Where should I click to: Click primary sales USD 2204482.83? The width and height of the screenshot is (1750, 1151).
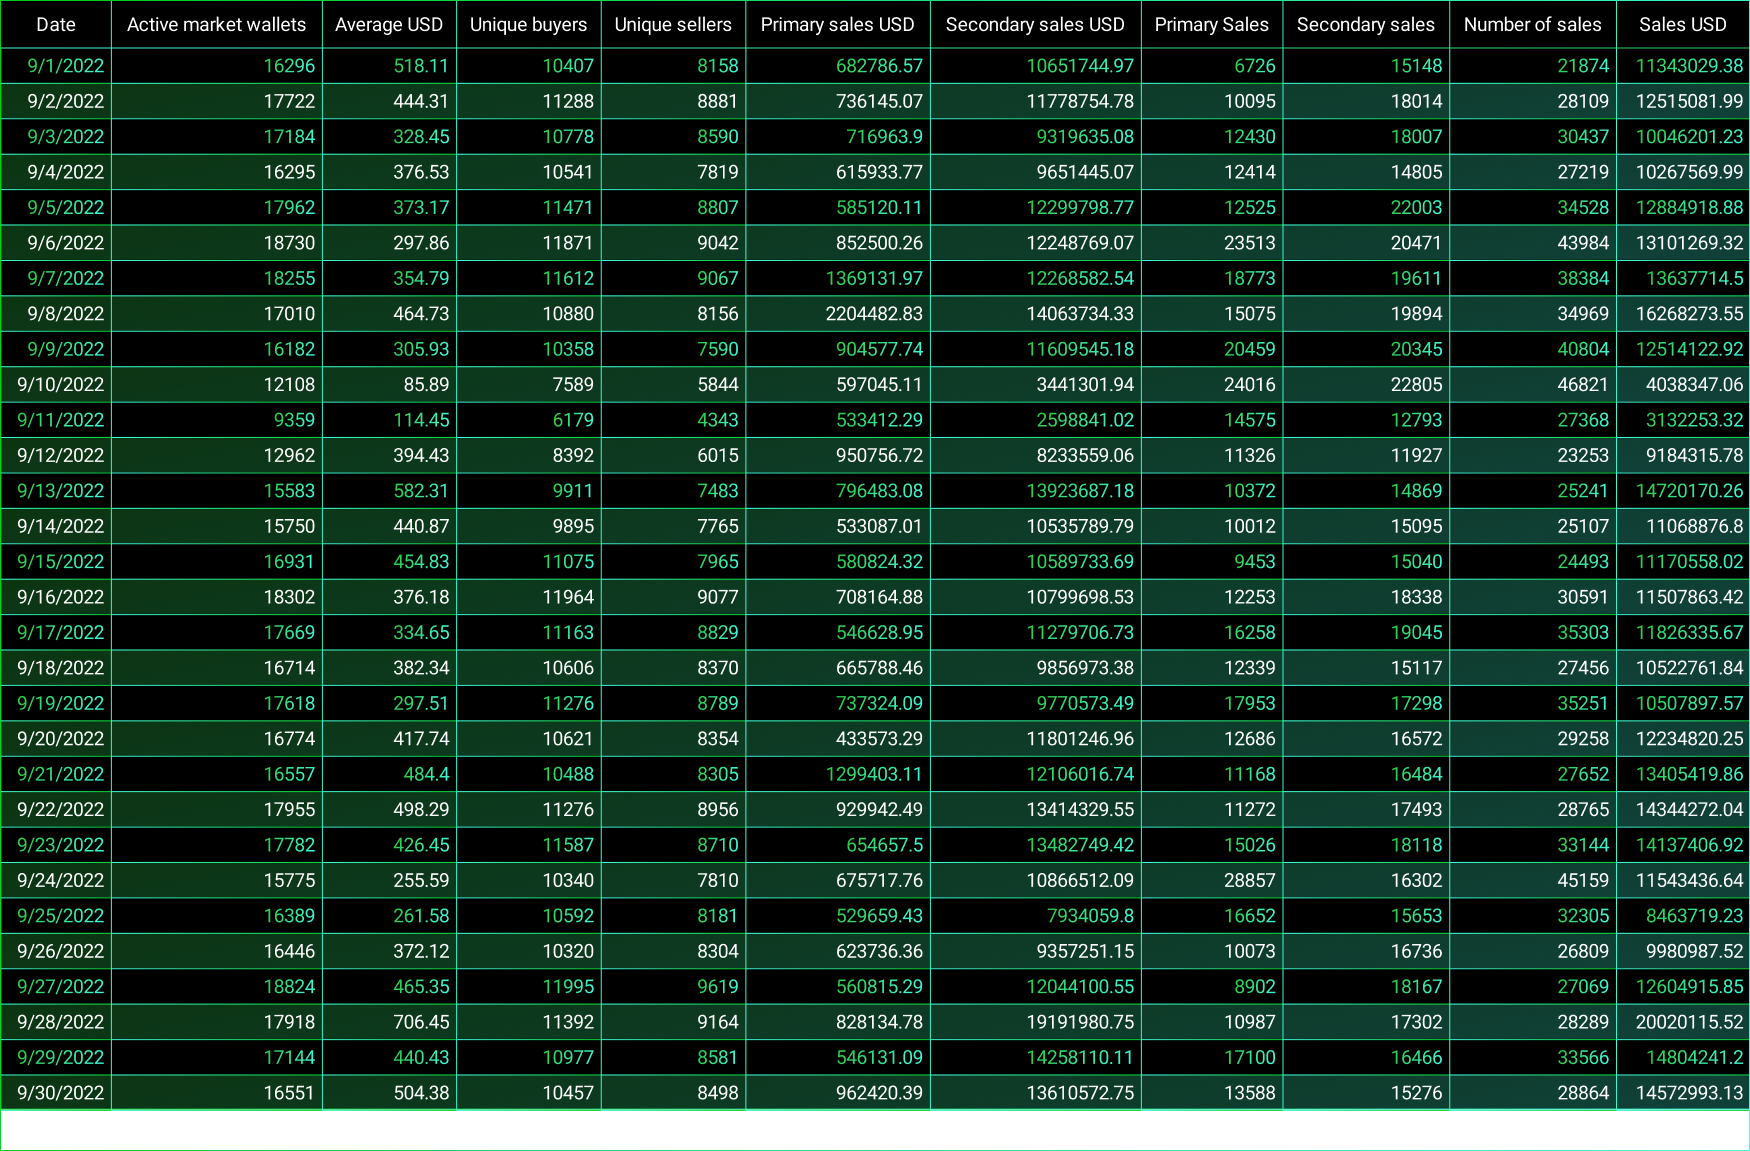(838, 314)
